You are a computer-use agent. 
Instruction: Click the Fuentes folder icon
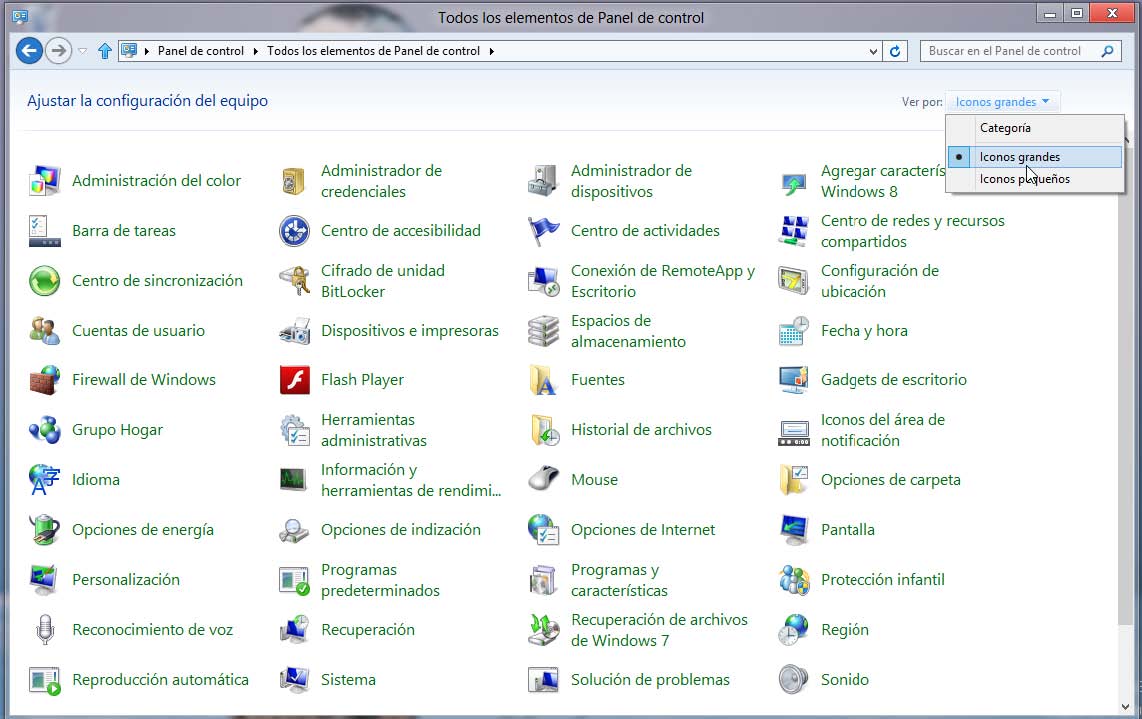coord(543,380)
